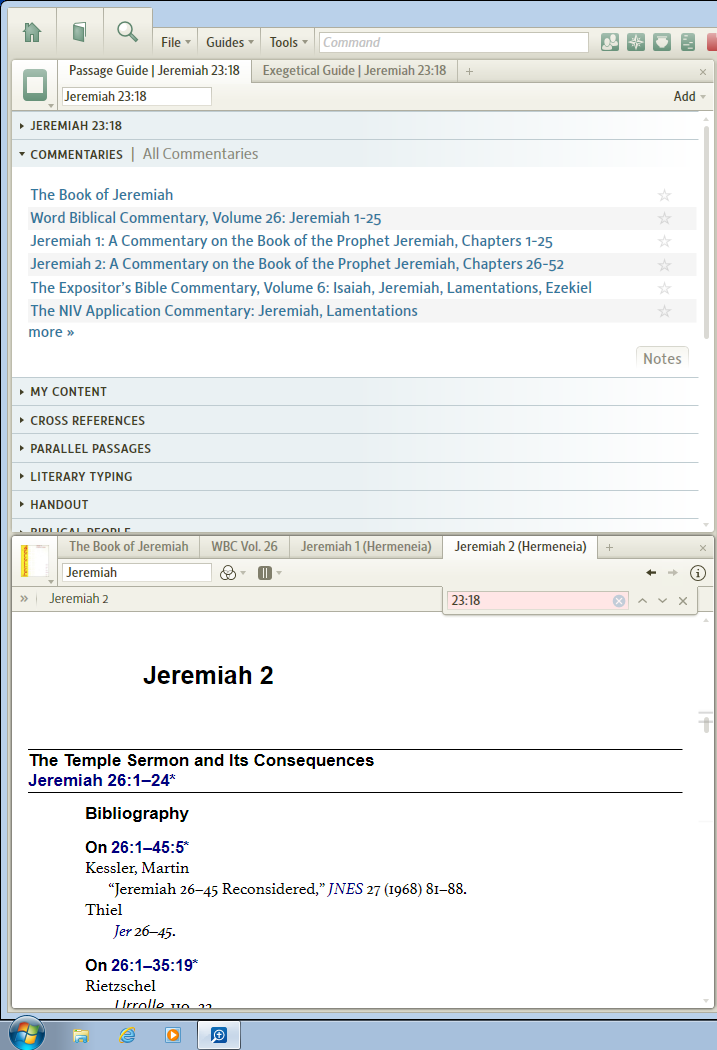Add a new tab in resource panel
Viewport: 717px width, 1050px height.
(x=609, y=547)
